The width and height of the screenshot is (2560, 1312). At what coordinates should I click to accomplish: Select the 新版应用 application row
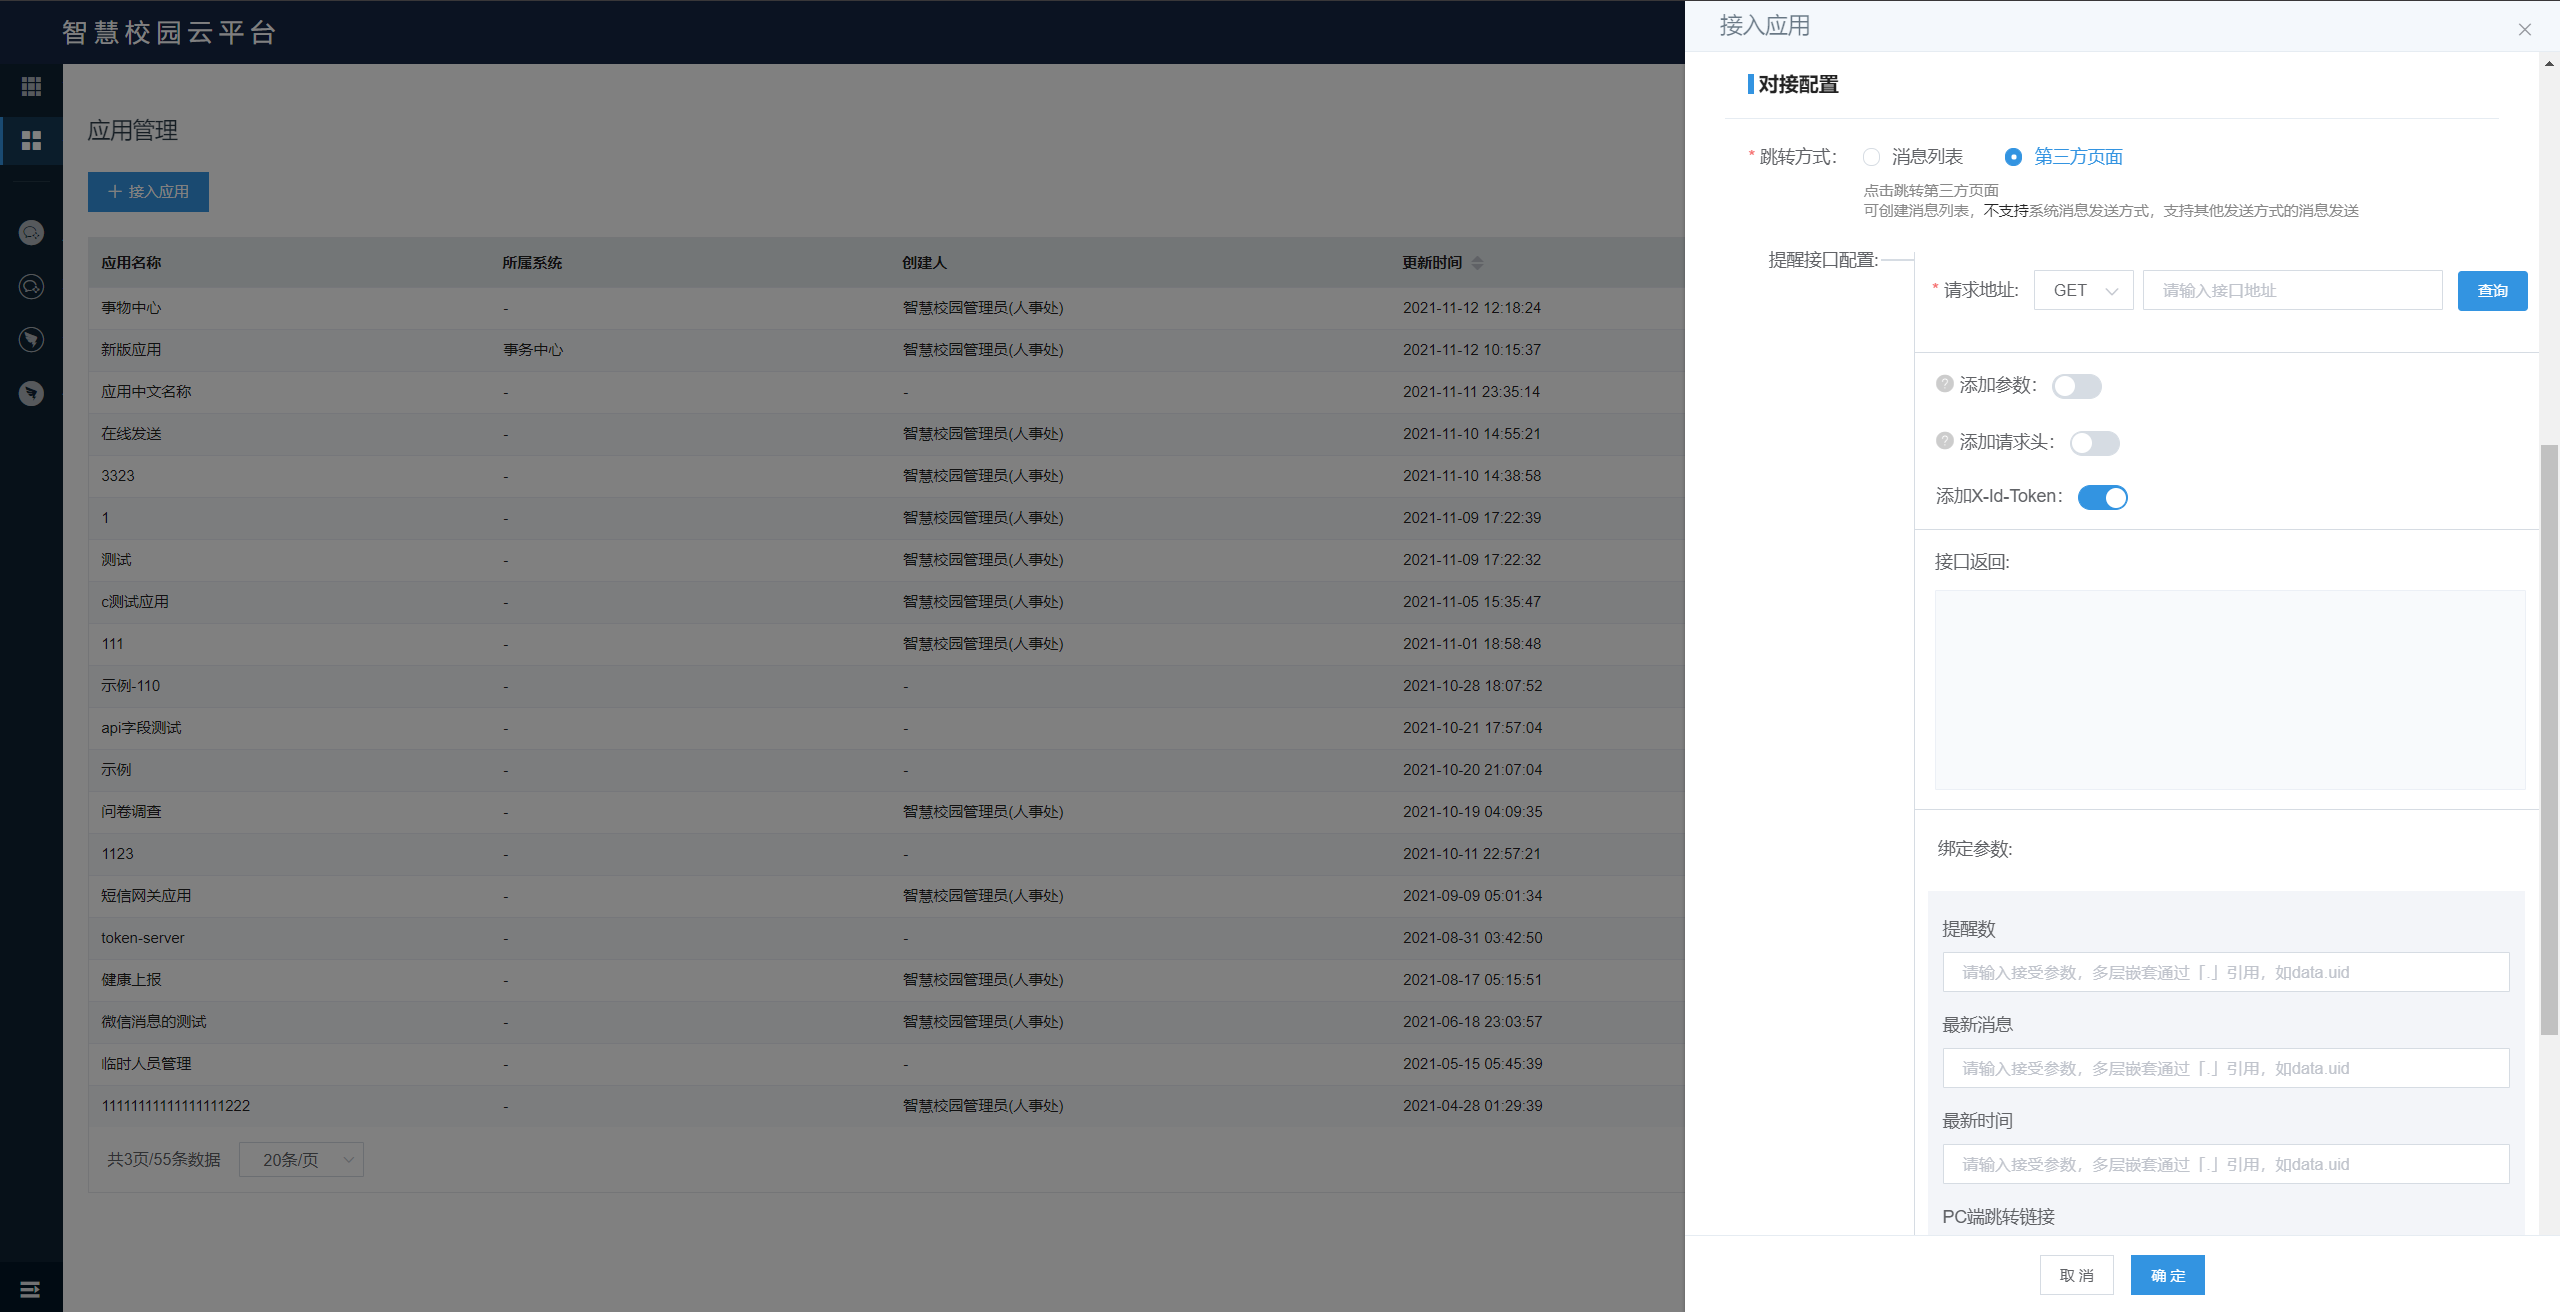pos(886,350)
